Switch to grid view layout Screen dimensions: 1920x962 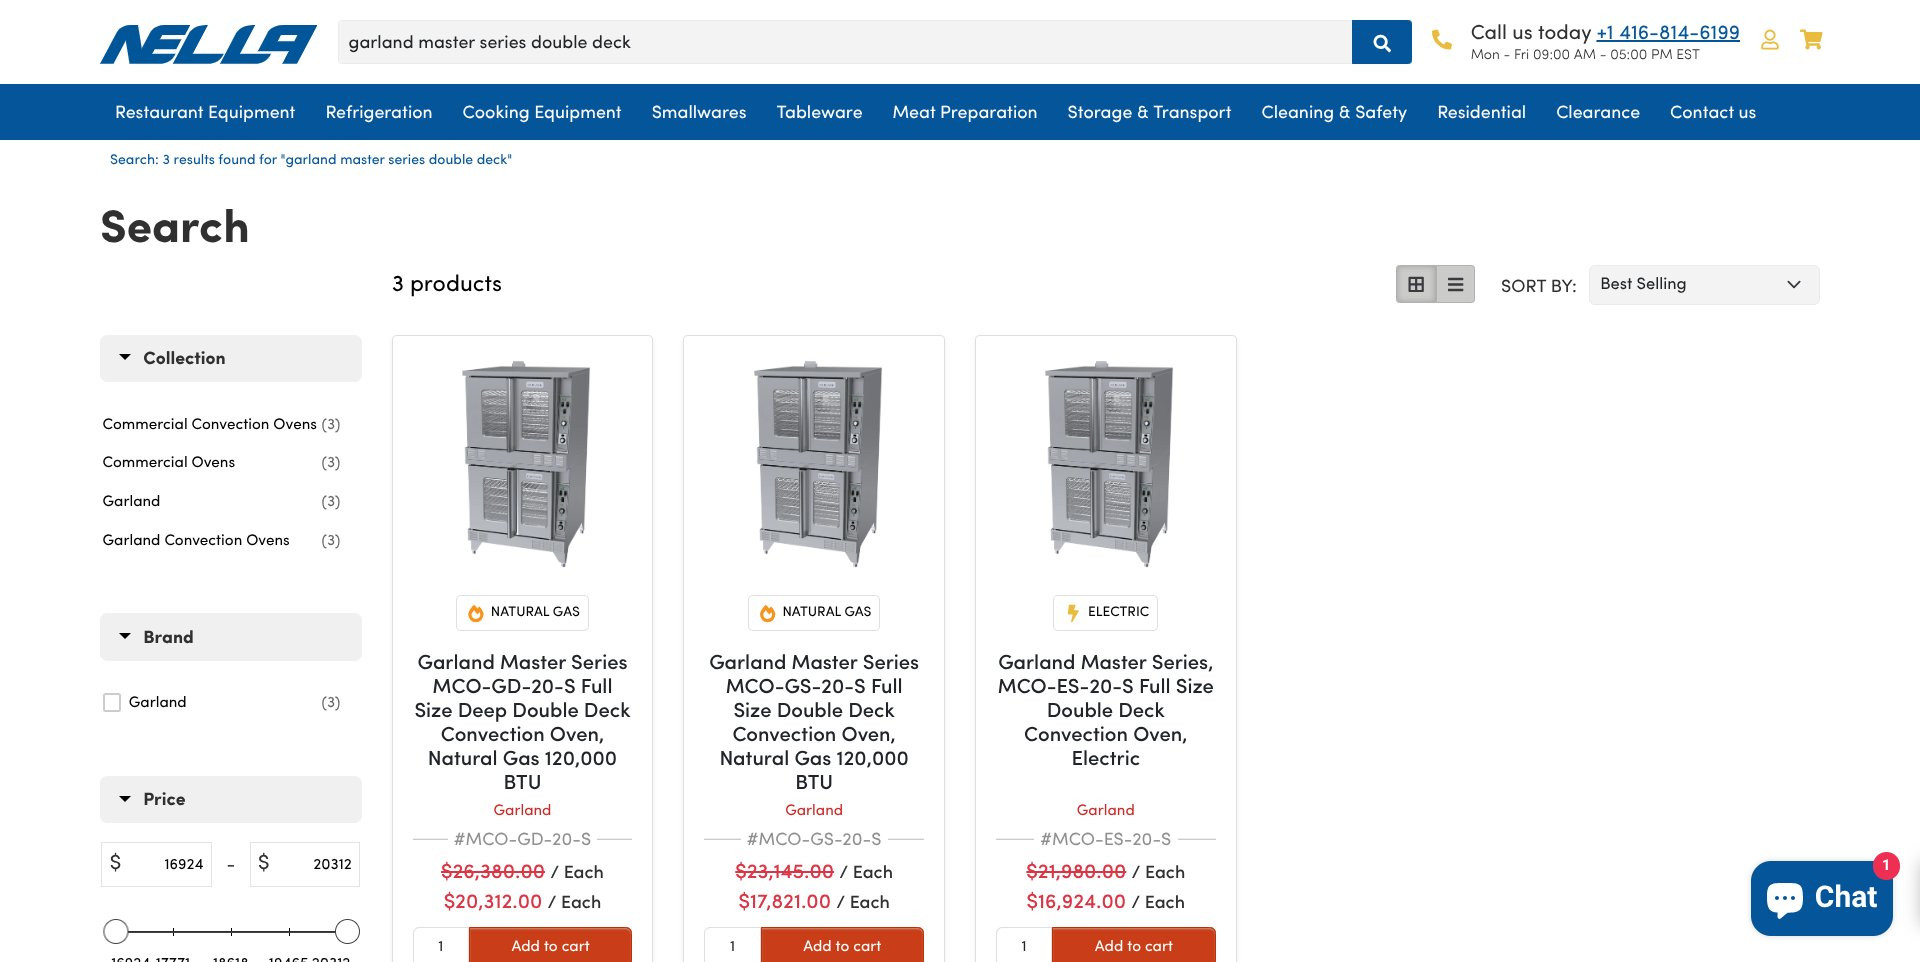(x=1416, y=285)
